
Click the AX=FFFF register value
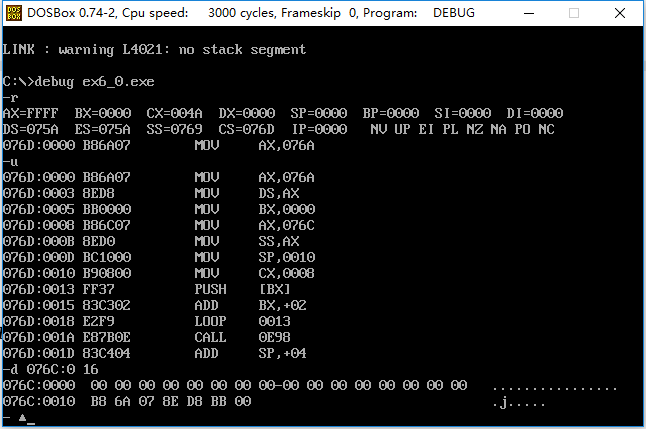30,113
